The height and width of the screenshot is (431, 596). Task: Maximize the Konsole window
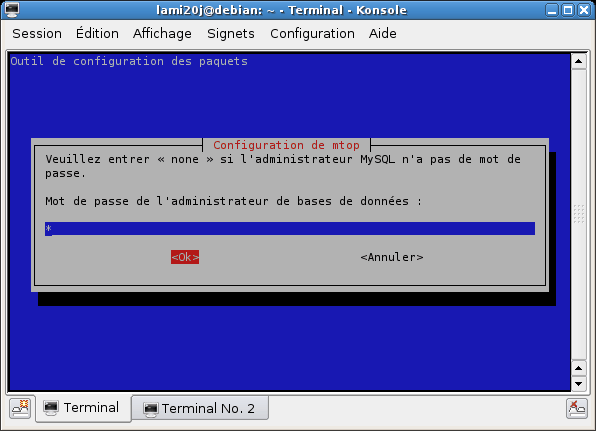(x=568, y=10)
